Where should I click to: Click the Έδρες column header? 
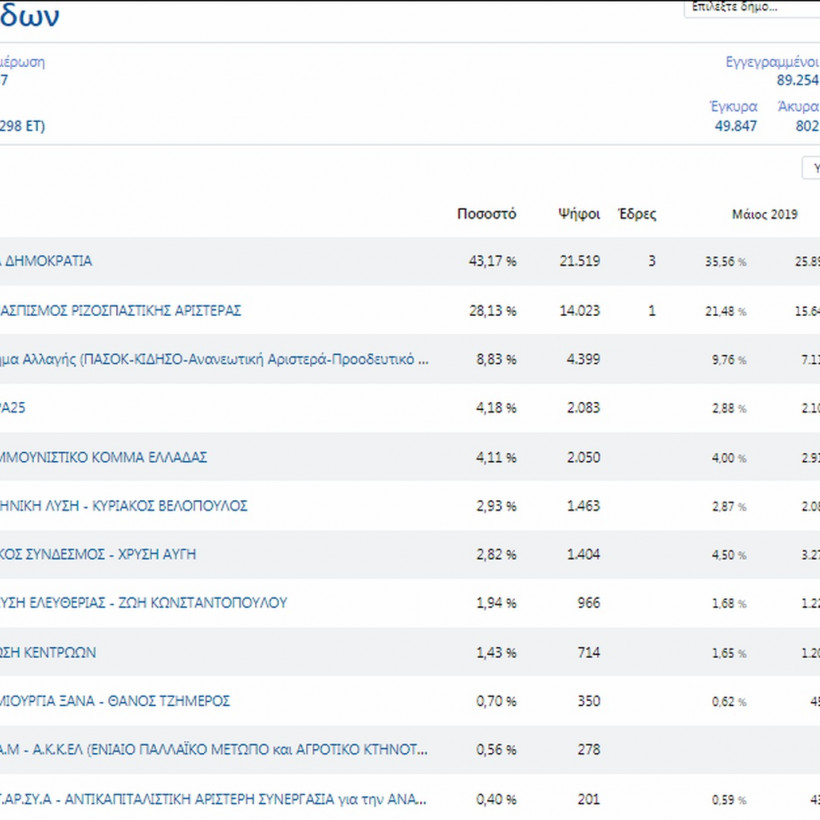click(637, 214)
